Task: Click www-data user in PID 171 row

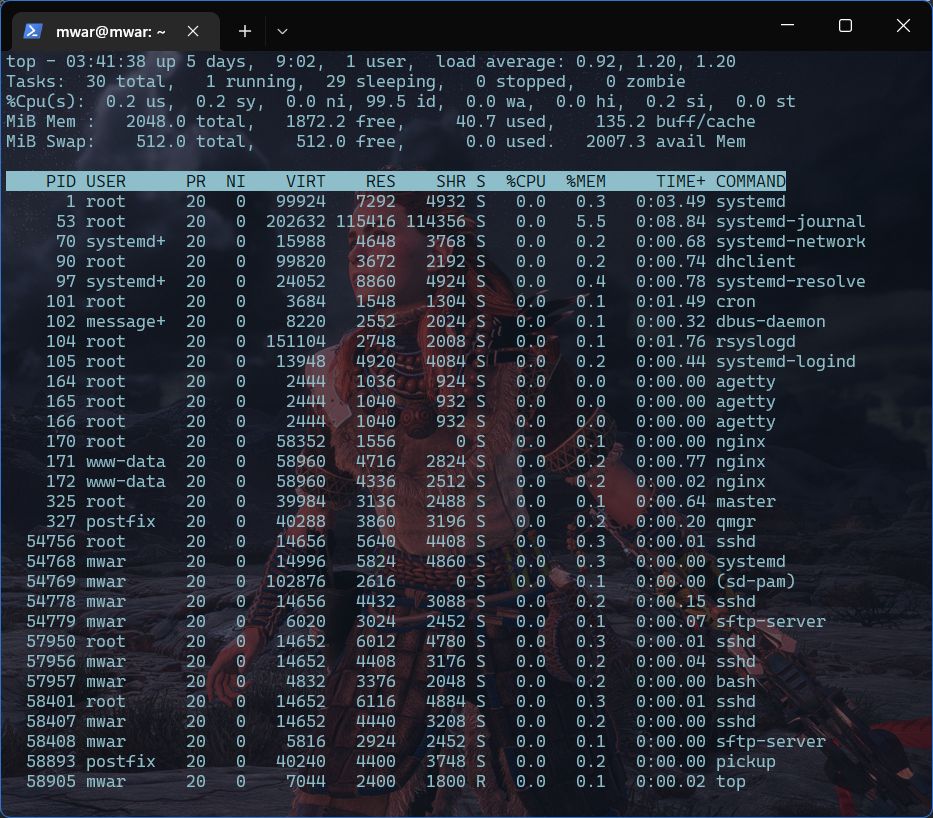Action: (126, 462)
